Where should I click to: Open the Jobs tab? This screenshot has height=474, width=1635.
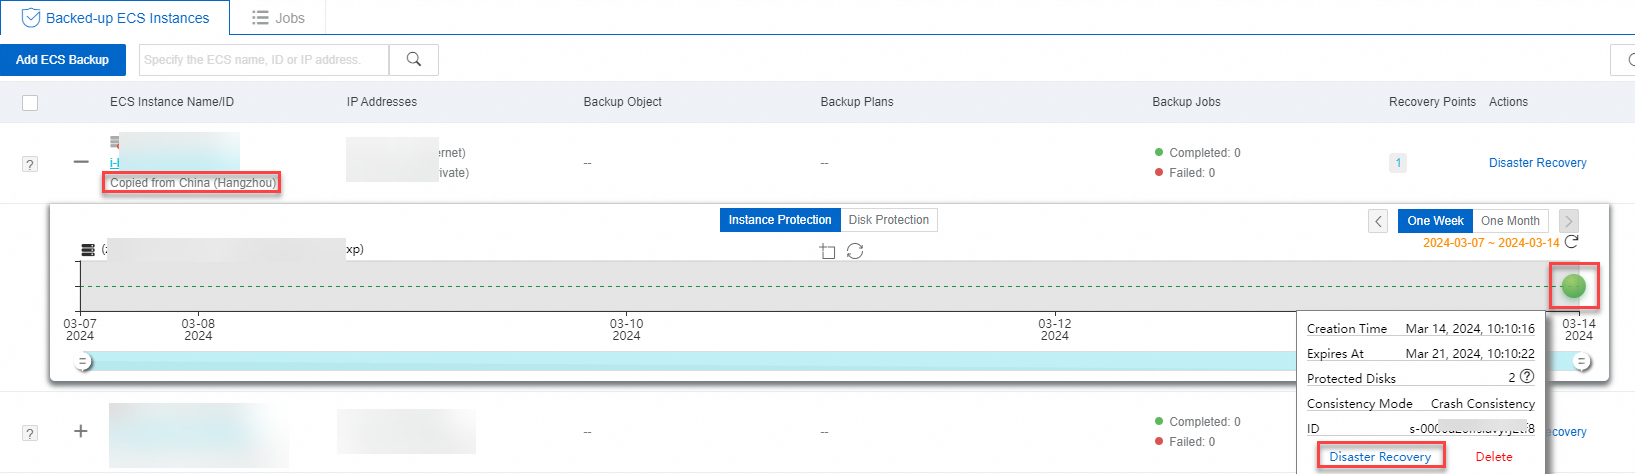pyautogui.click(x=278, y=18)
